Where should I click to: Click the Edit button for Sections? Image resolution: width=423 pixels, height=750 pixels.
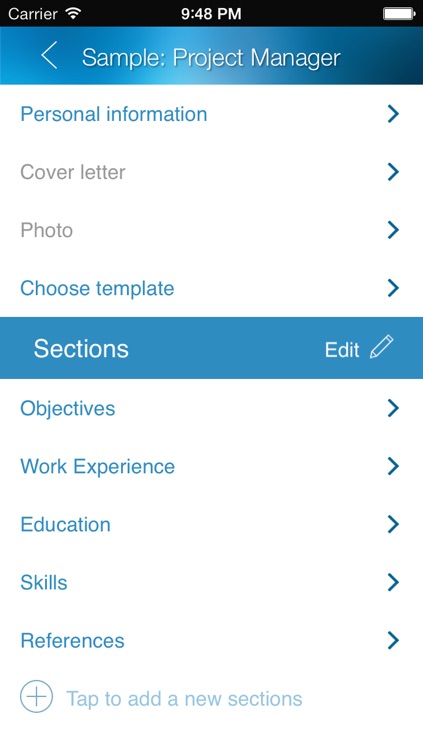pos(342,349)
